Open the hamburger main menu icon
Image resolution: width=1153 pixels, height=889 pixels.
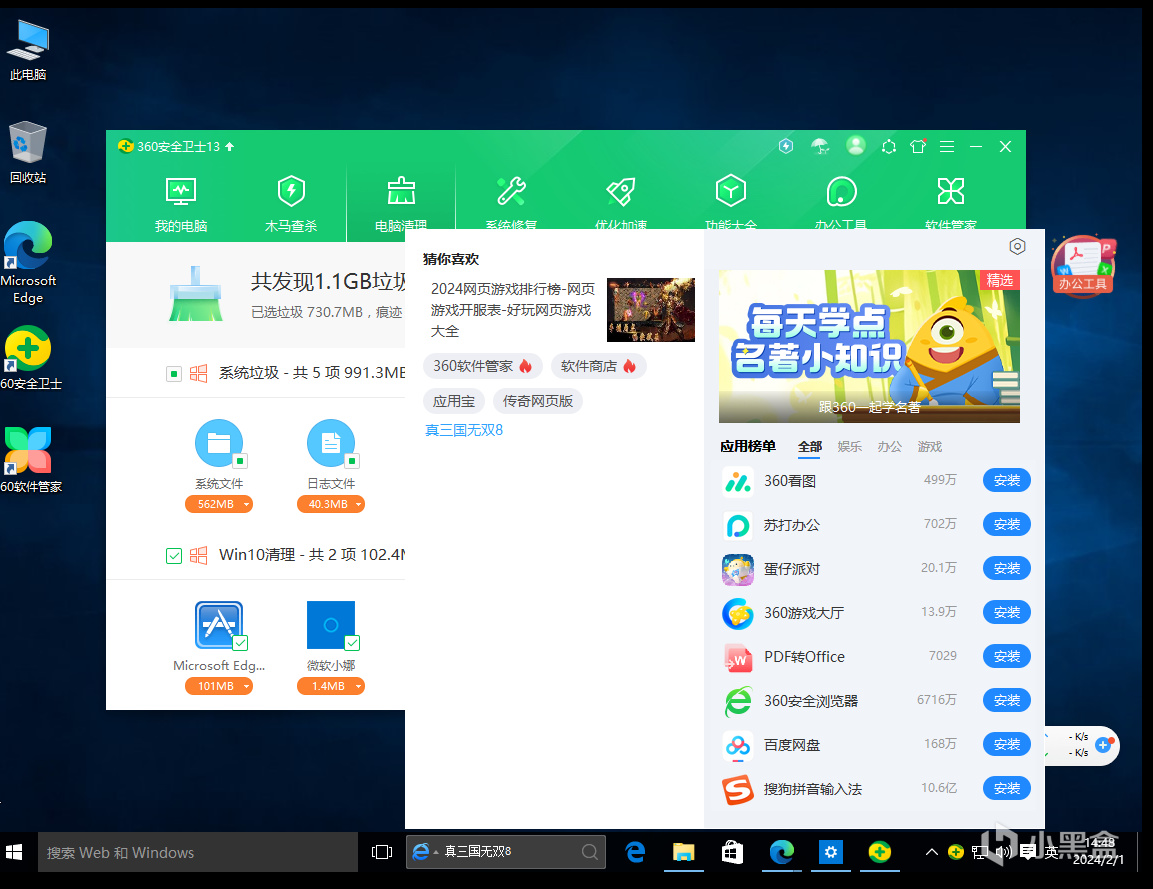click(947, 146)
